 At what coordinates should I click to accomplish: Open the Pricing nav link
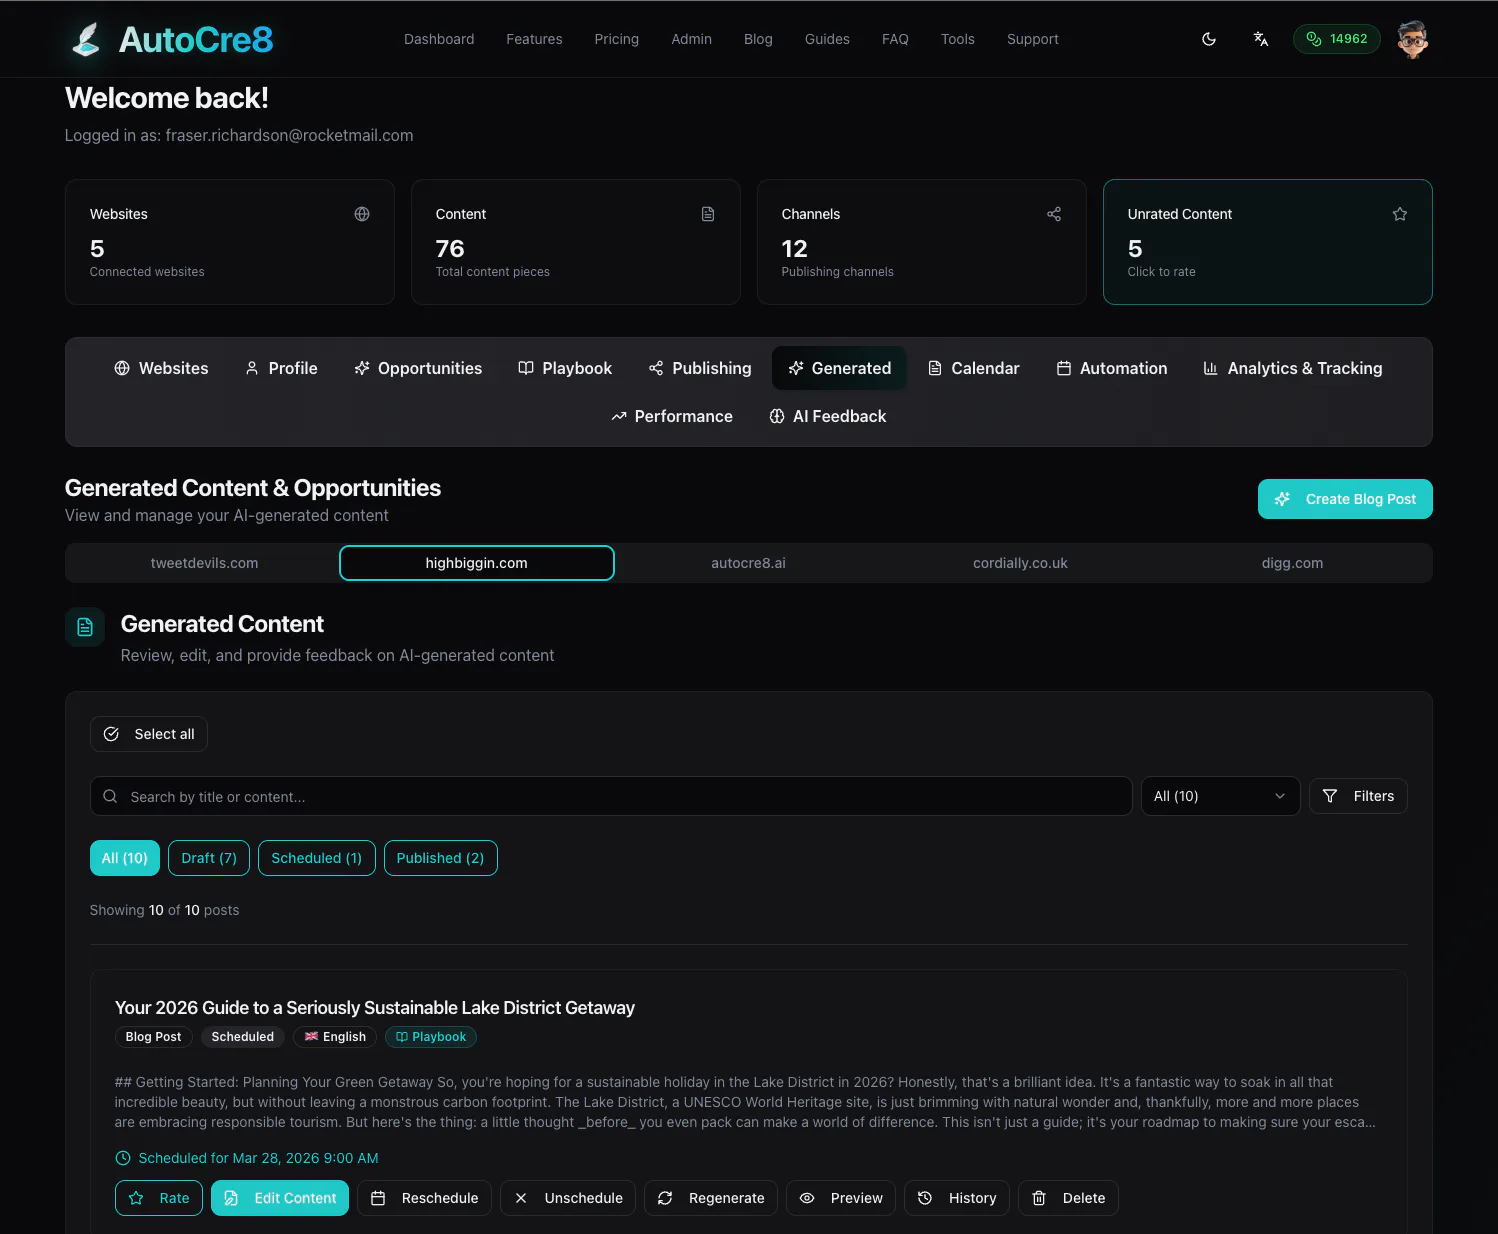(x=616, y=39)
